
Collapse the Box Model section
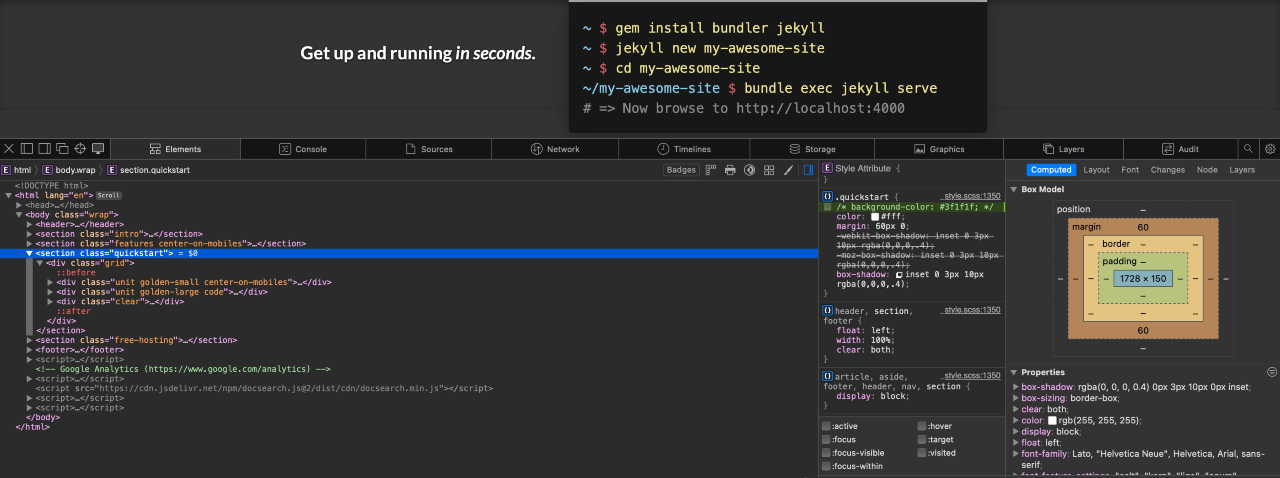[1014, 189]
